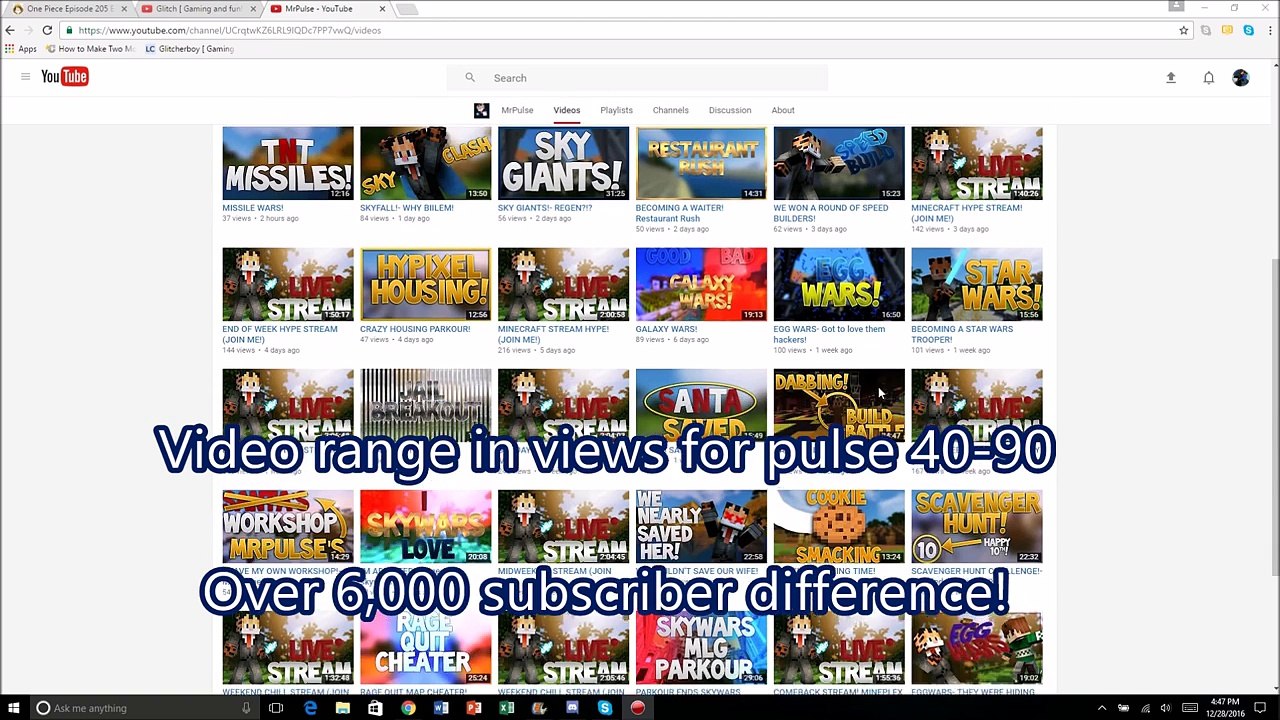Open the MISSILE WARS! video link
The height and width of the screenshot is (720, 1280).
pos(253,208)
